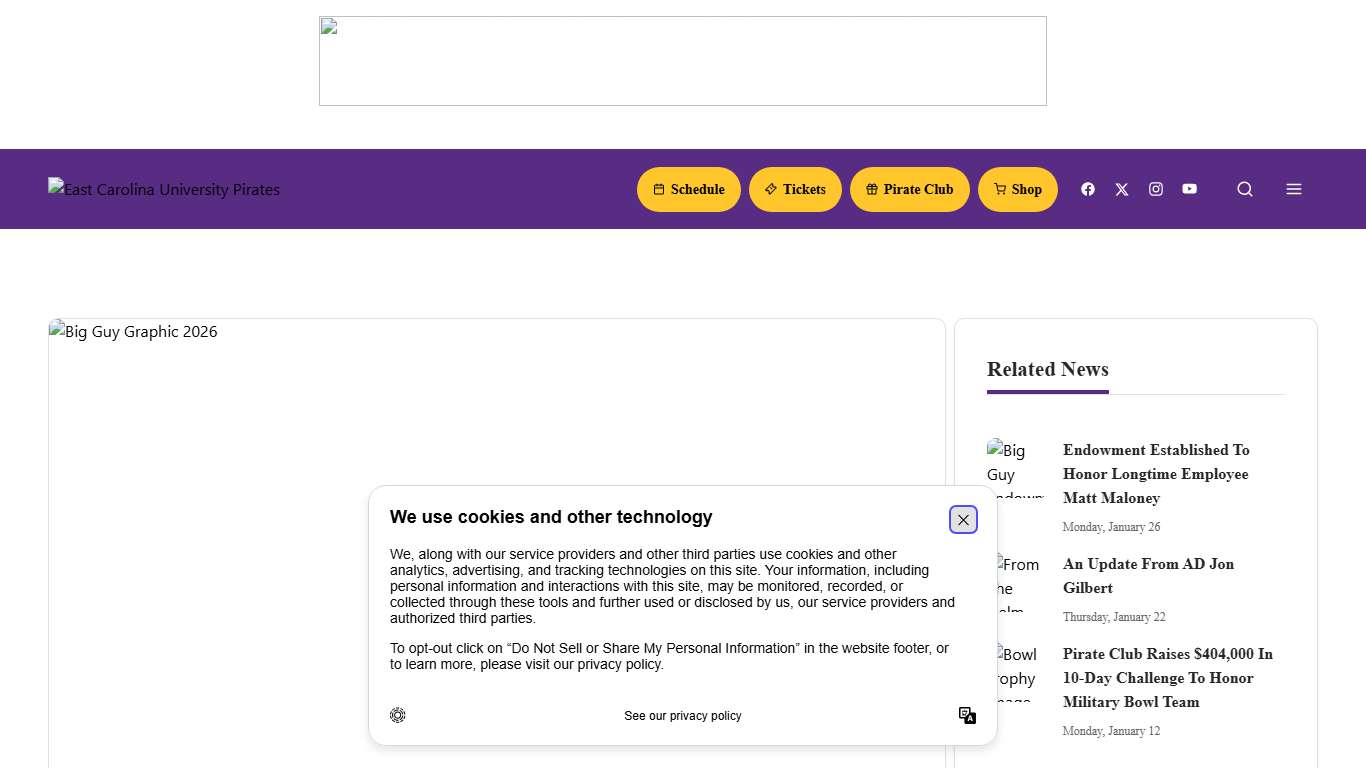Click the search magnifier icon
Image resolution: width=1366 pixels, height=768 pixels.
pyautogui.click(x=1245, y=189)
